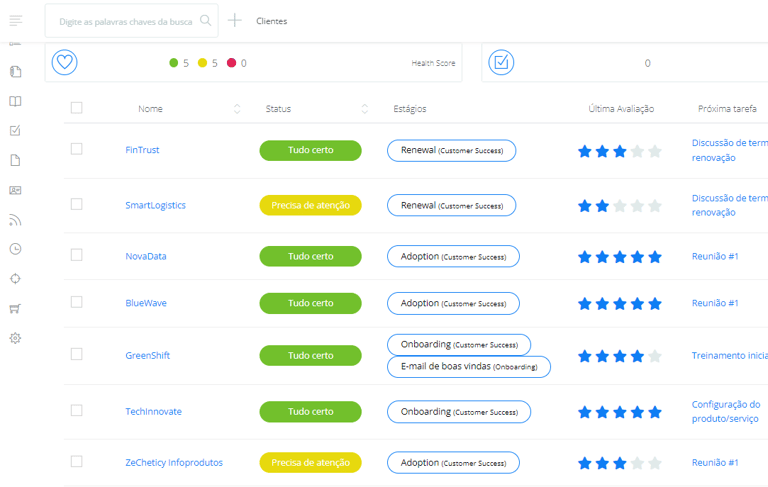Viewport: 768px width, 487px height.
Task: Open the GreenShift client link
Action: coord(147,356)
